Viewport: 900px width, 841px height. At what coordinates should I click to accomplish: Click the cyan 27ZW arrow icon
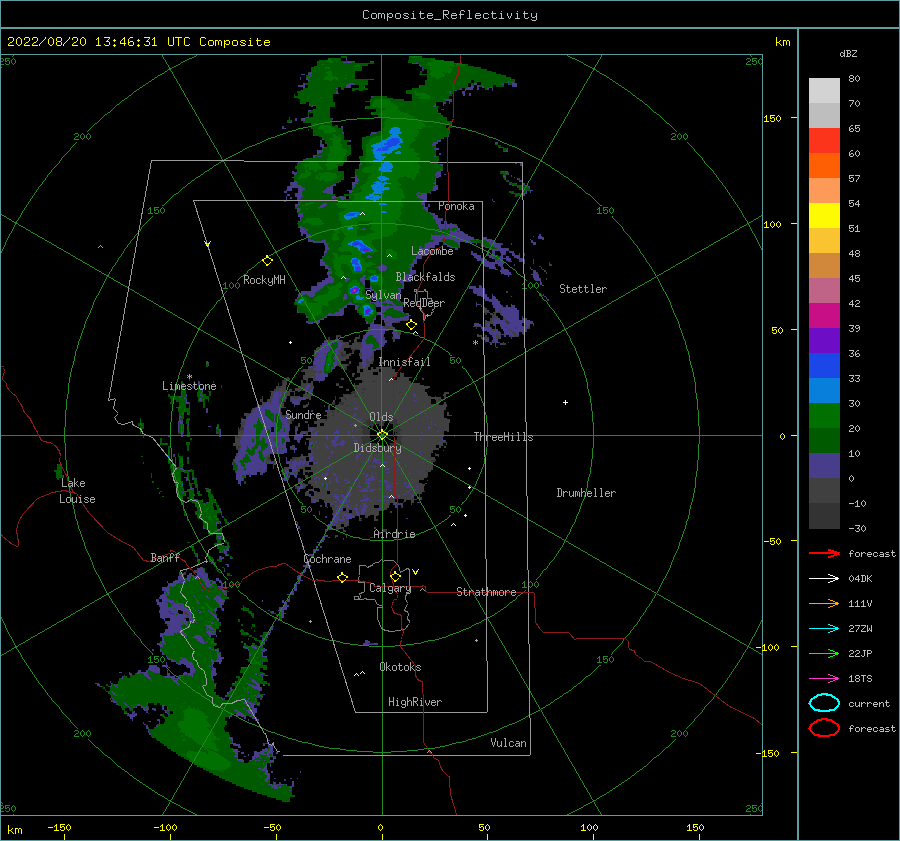click(x=824, y=629)
